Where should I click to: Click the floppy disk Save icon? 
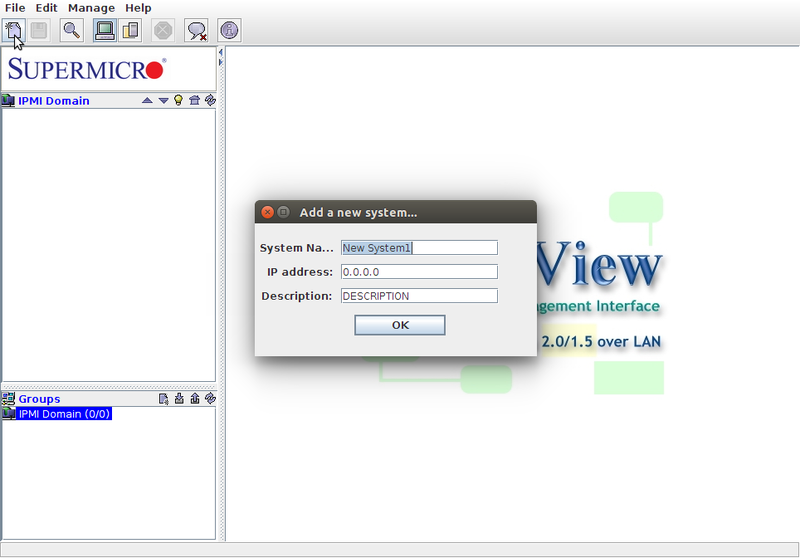tap(39, 30)
